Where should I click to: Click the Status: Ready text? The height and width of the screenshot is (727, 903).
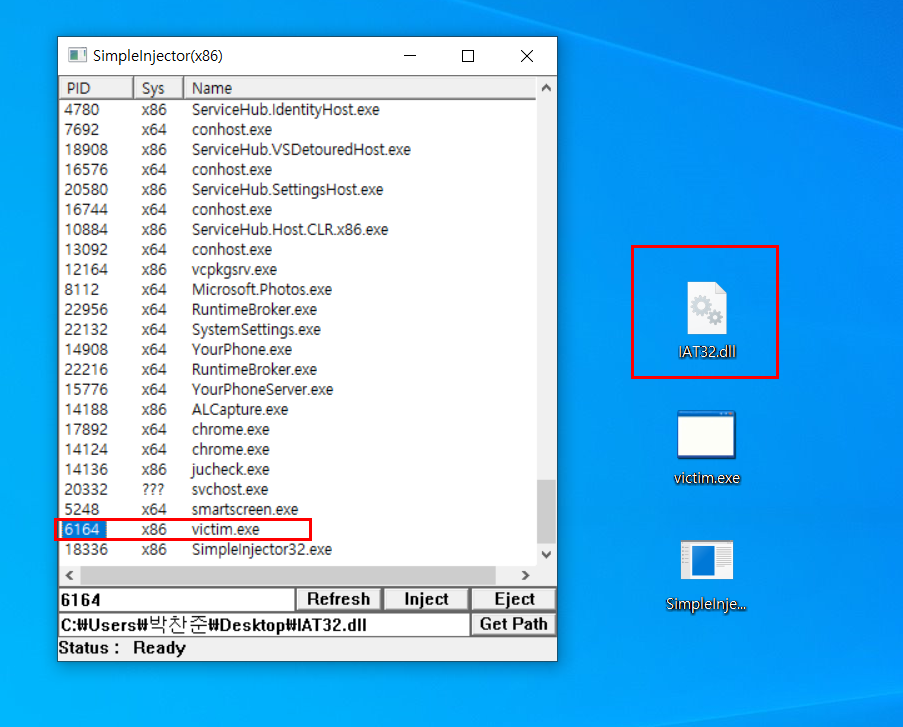point(122,648)
